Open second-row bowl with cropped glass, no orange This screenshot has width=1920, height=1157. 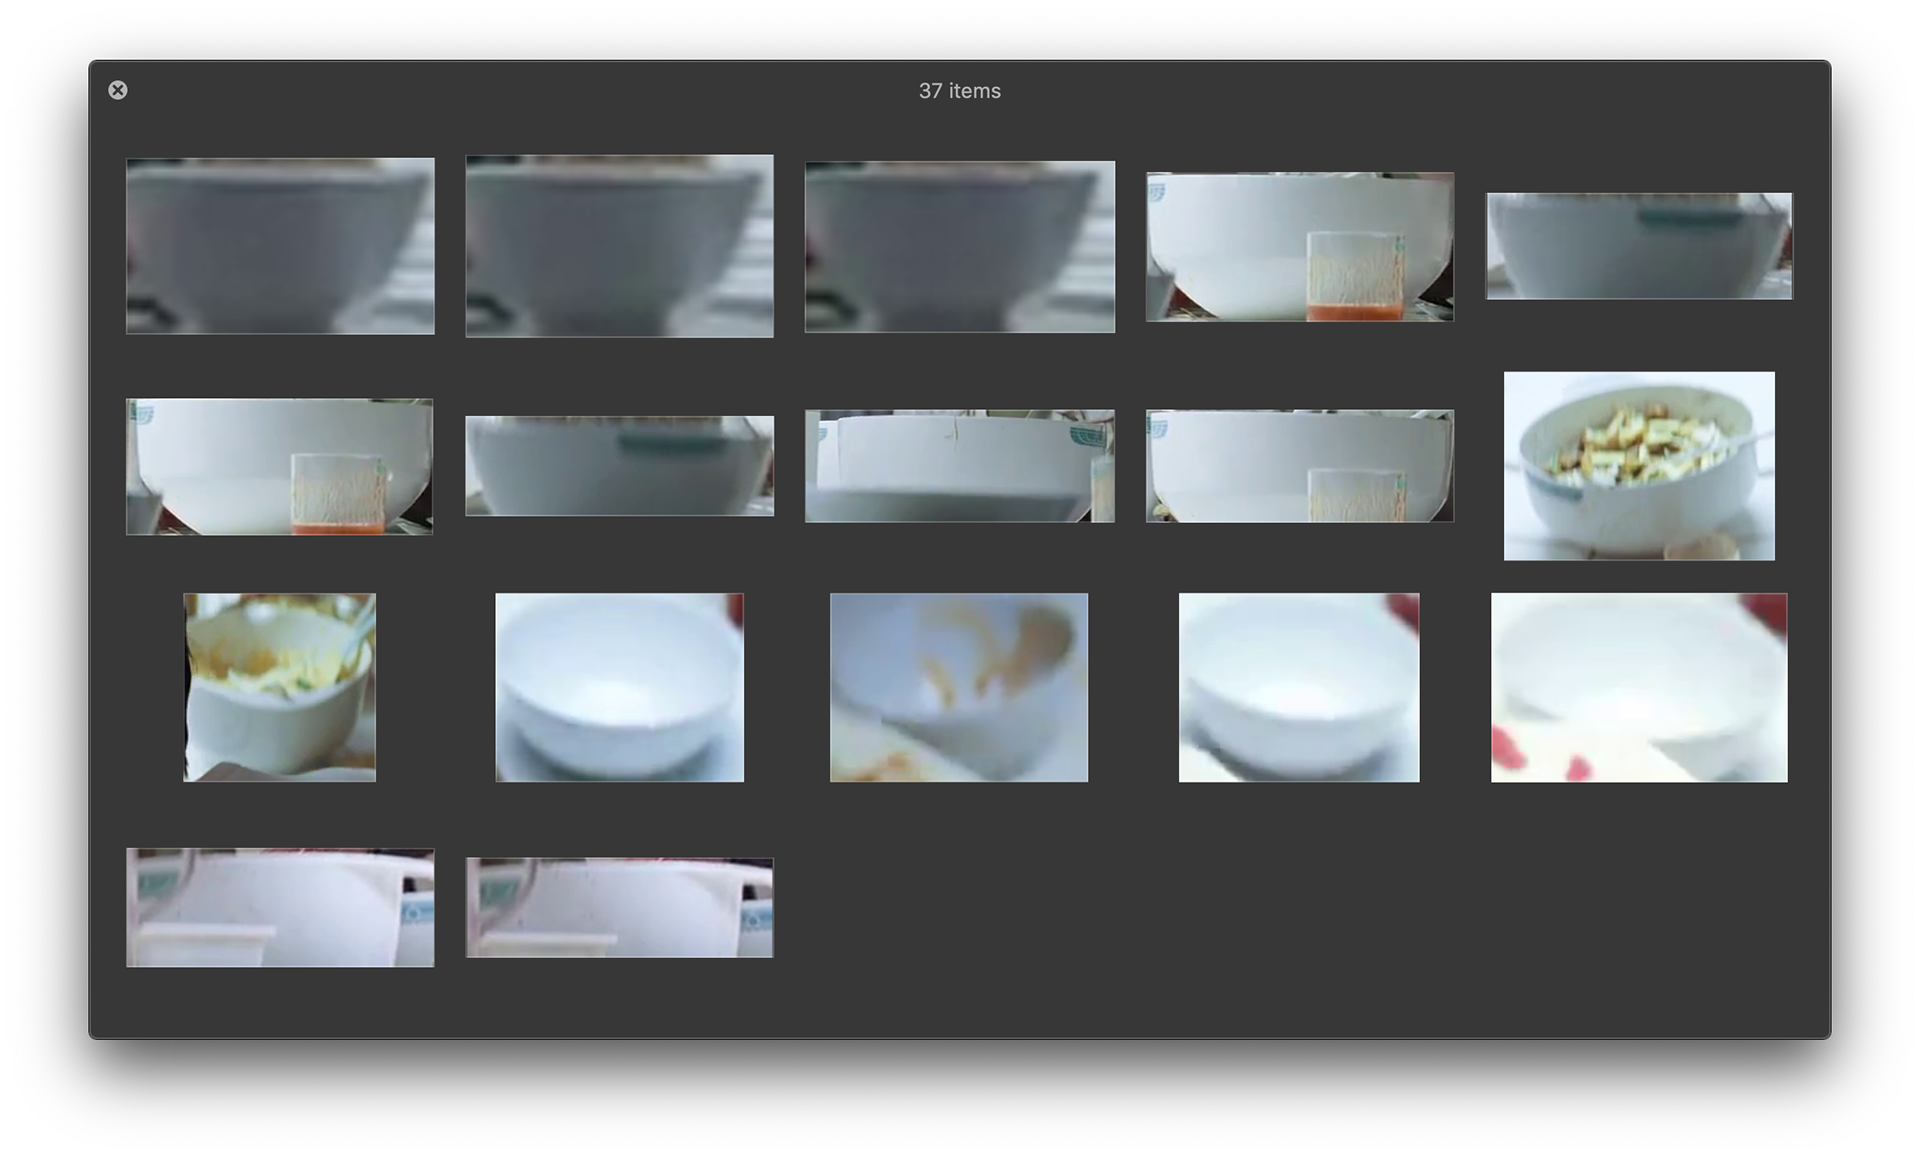[x=1300, y=466]
